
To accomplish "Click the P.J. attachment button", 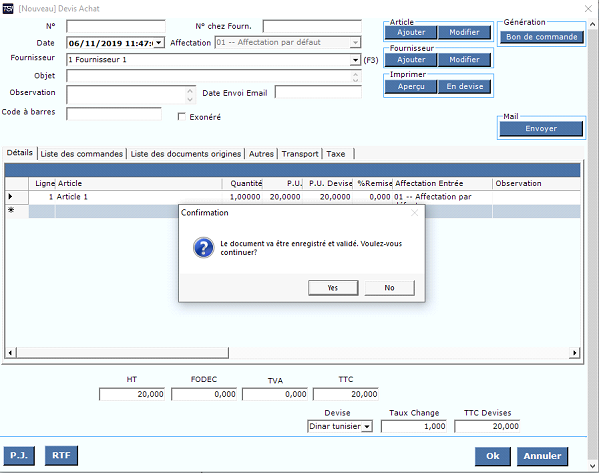I will [x=19, y=455].
